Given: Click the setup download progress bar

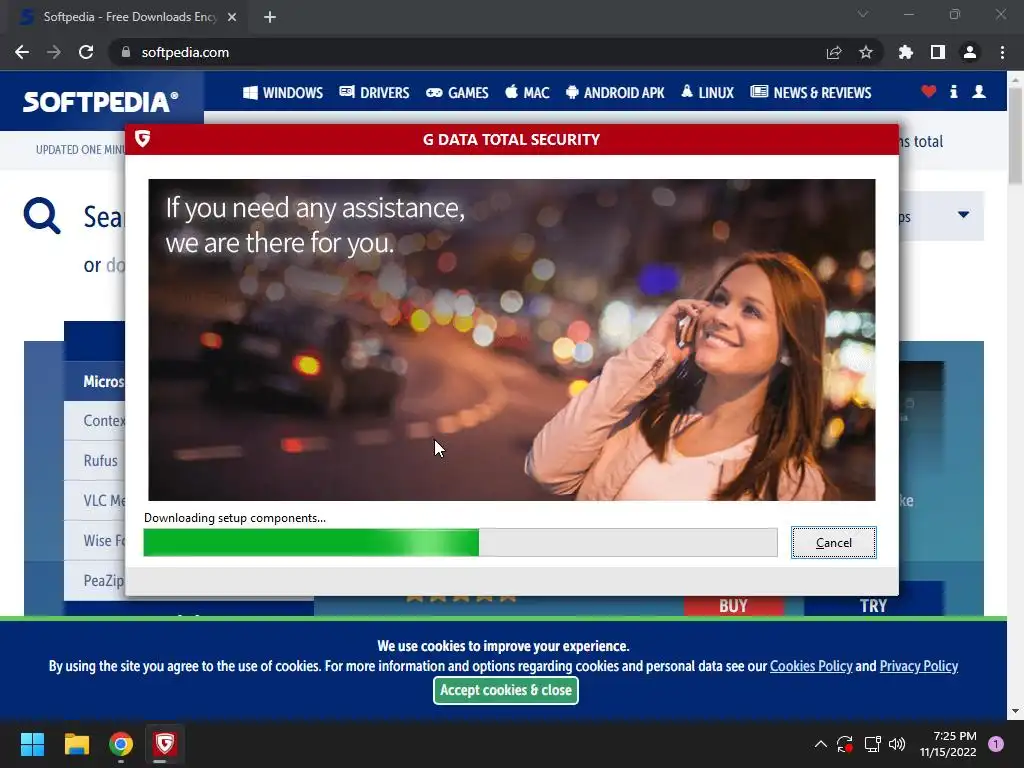Looking at the screenshot, I should click(x=460, y=543).
